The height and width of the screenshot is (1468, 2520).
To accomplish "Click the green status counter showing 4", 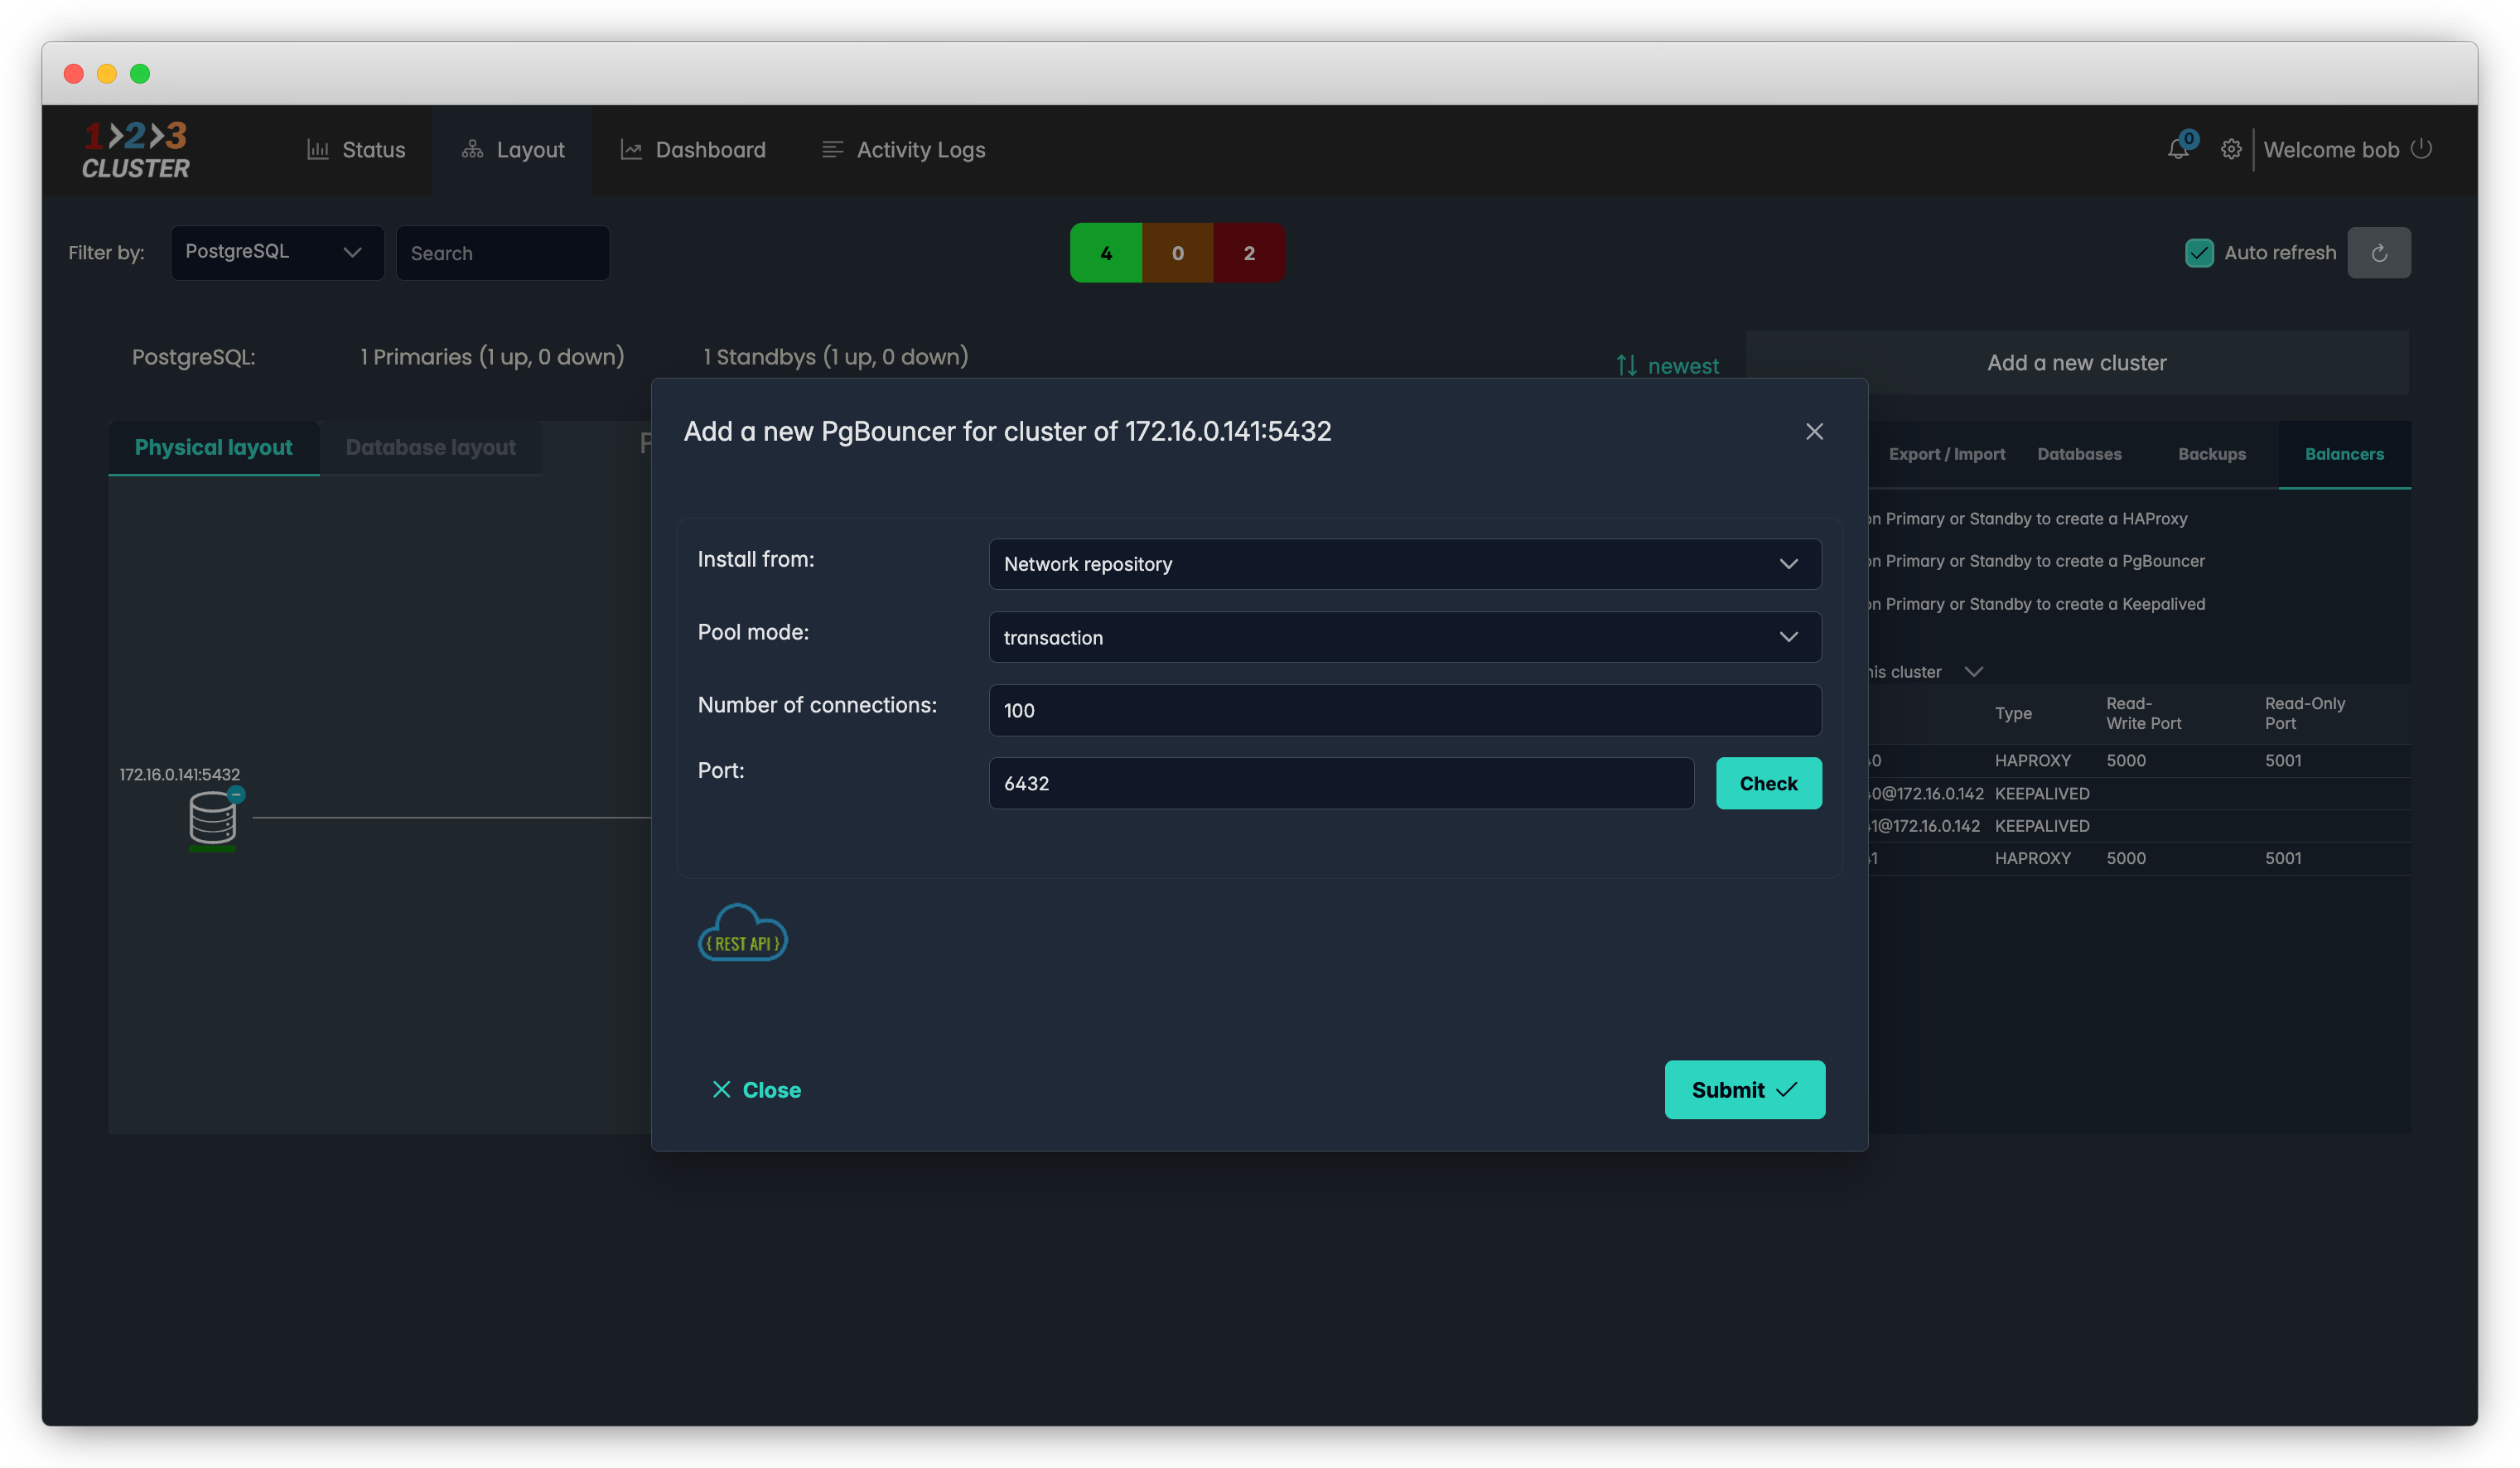I will click(x=1105, y=253).
